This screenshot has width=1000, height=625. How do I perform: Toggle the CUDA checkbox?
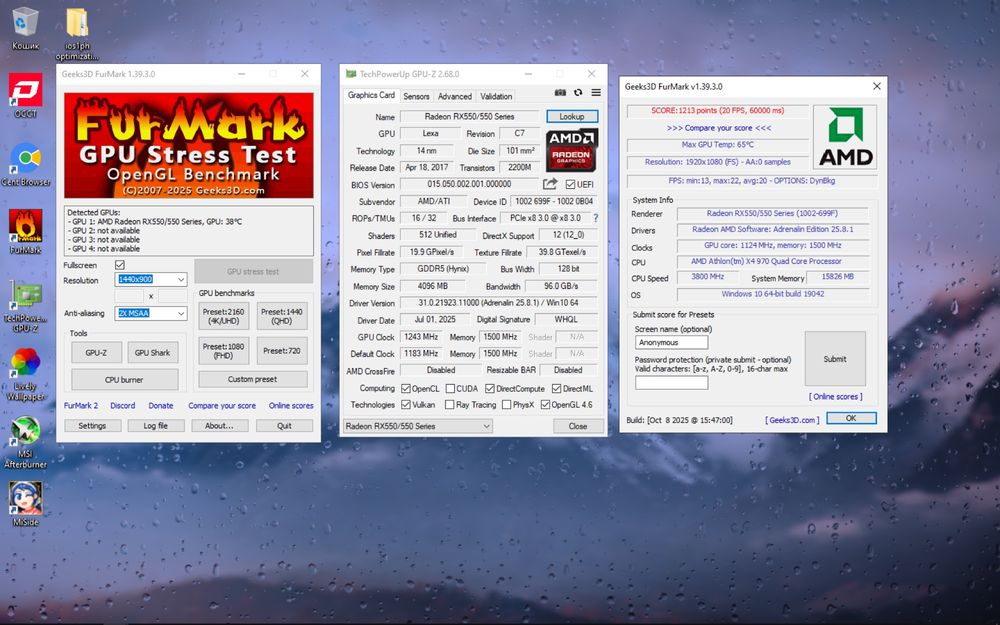pos(450,388)
